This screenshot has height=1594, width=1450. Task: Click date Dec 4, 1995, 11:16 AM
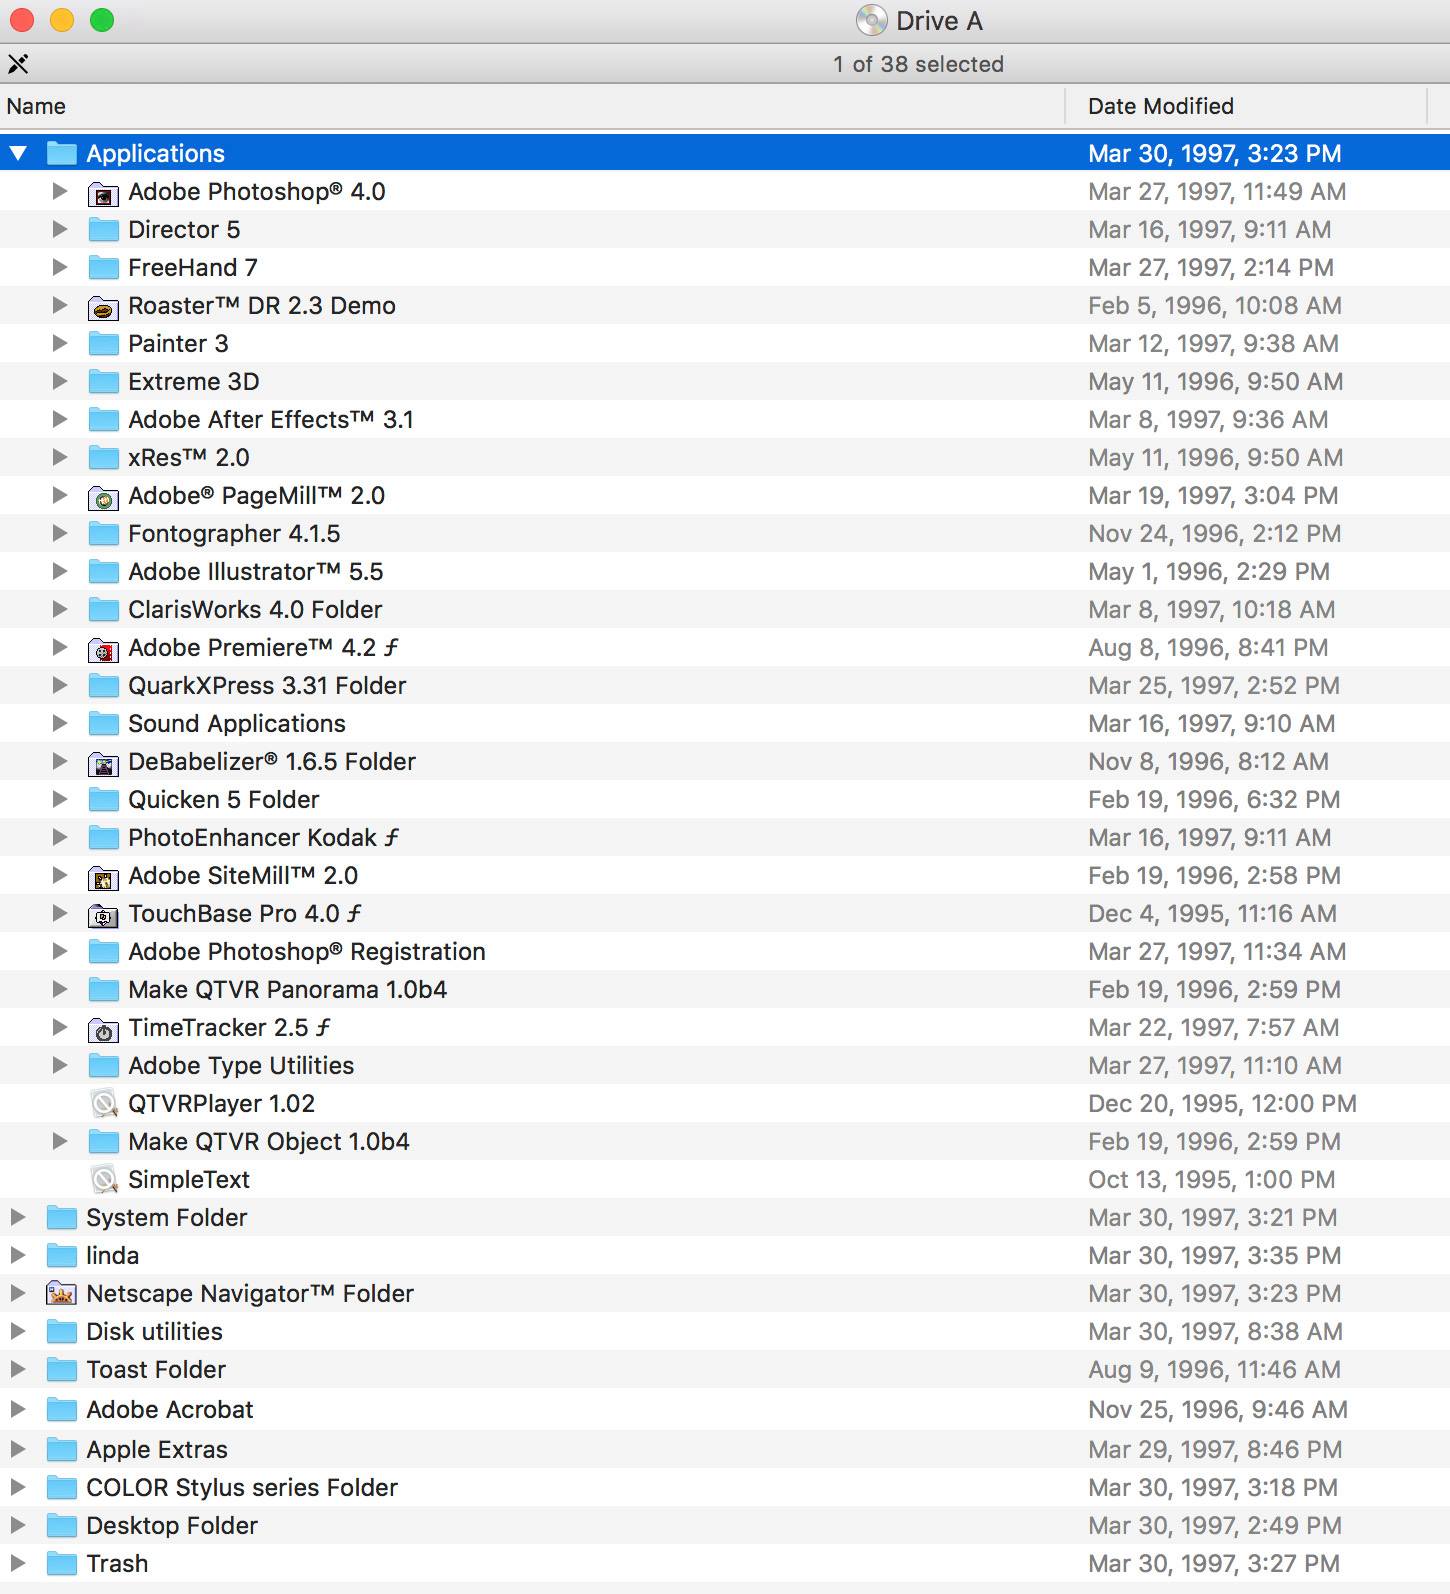(1212, 914)
